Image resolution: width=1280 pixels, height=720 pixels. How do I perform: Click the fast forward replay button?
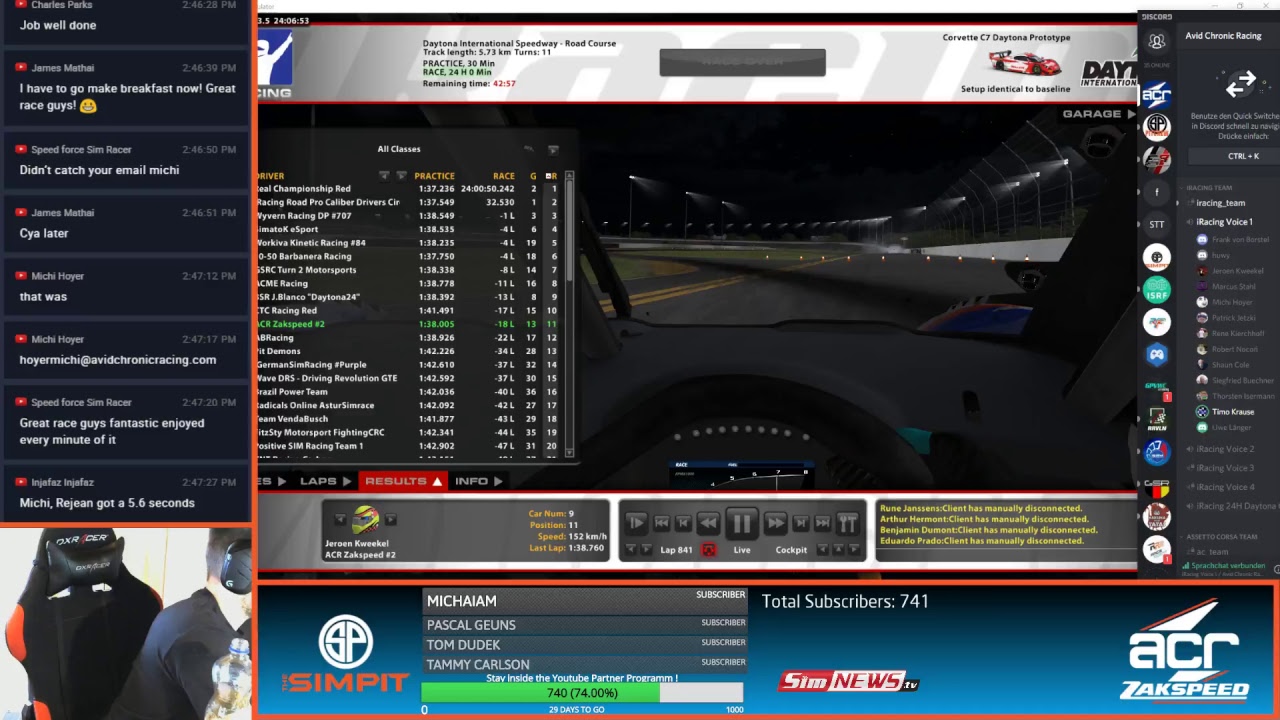pos(775,523)
